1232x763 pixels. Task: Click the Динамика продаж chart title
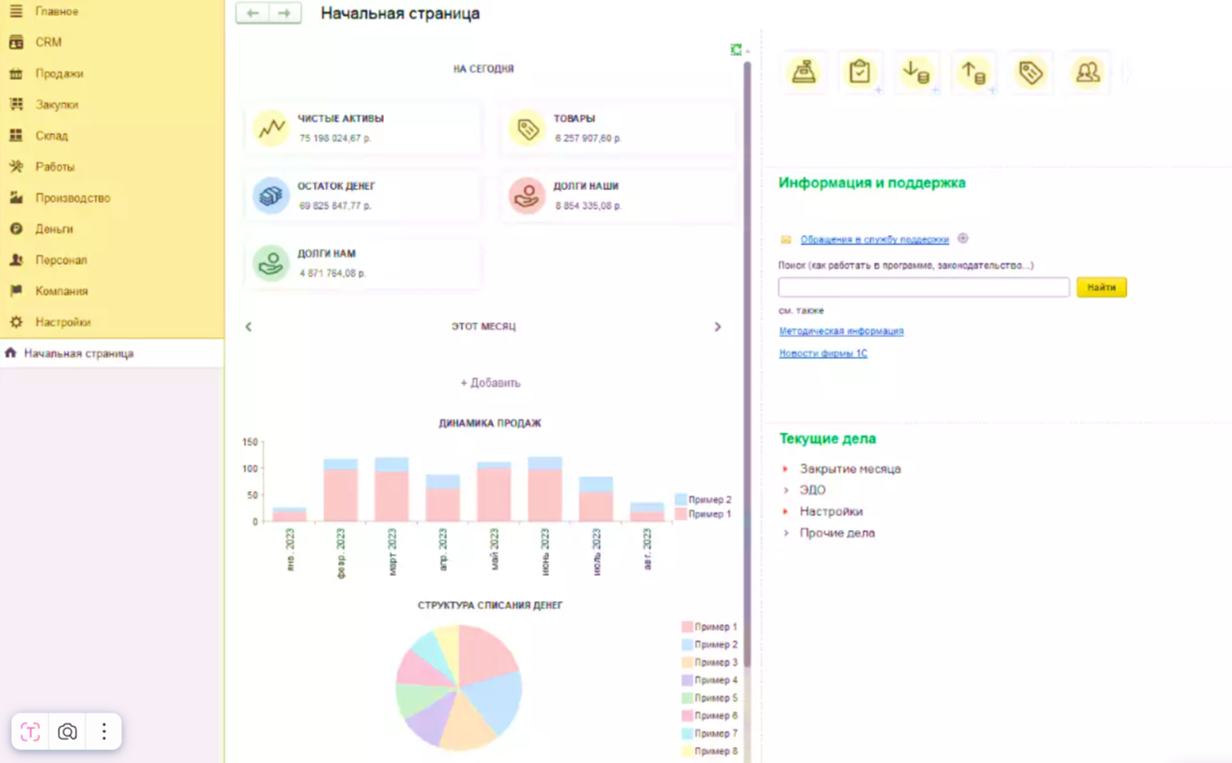pyautogui.click(x=490, y=423)
